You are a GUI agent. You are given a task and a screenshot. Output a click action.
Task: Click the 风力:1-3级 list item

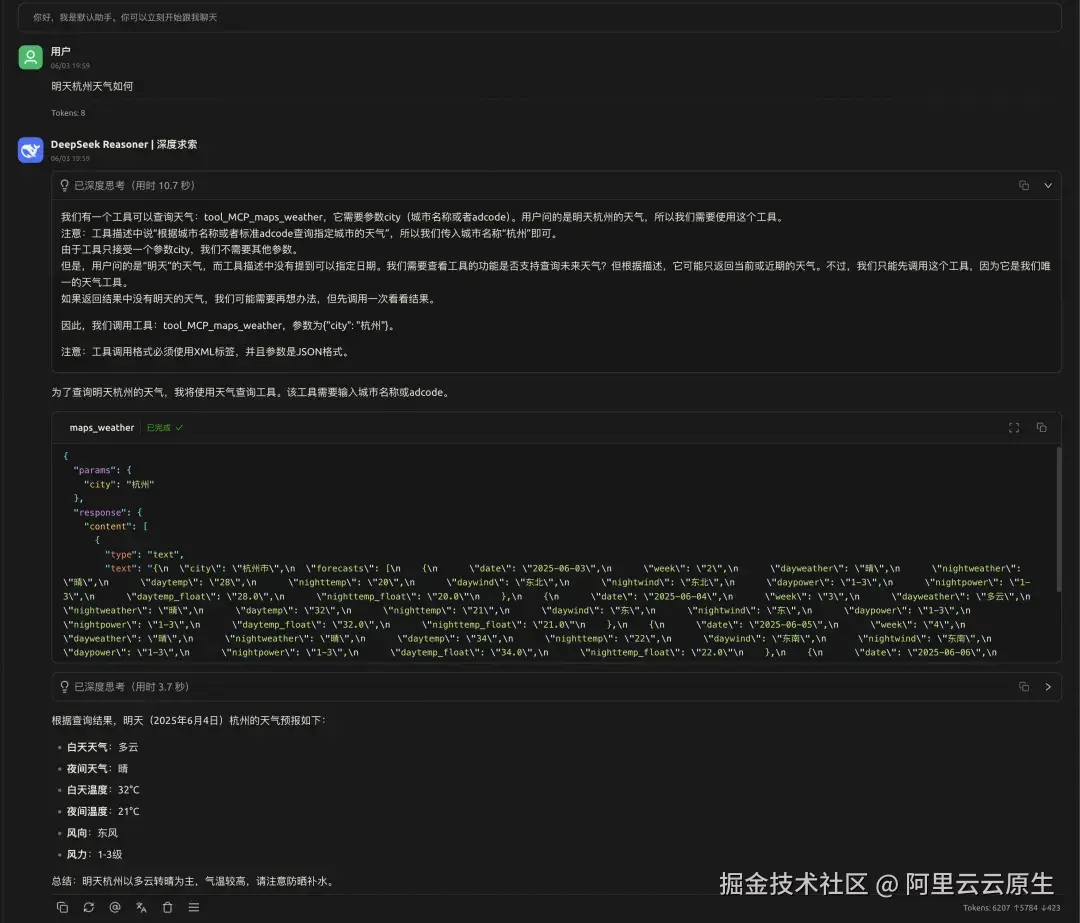coord(94,854)
